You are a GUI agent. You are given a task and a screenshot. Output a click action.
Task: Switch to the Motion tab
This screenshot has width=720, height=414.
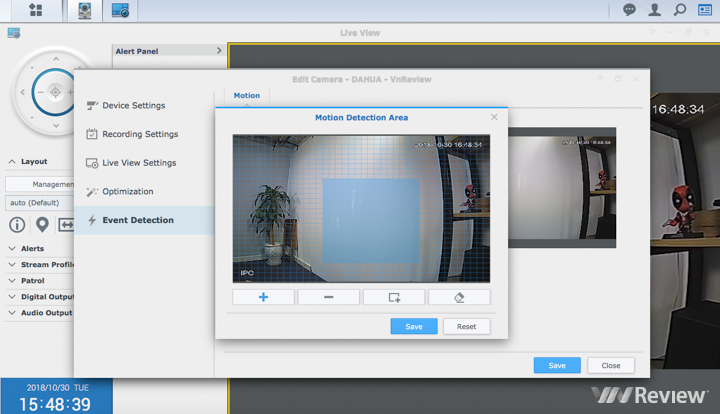coord(246,96)
